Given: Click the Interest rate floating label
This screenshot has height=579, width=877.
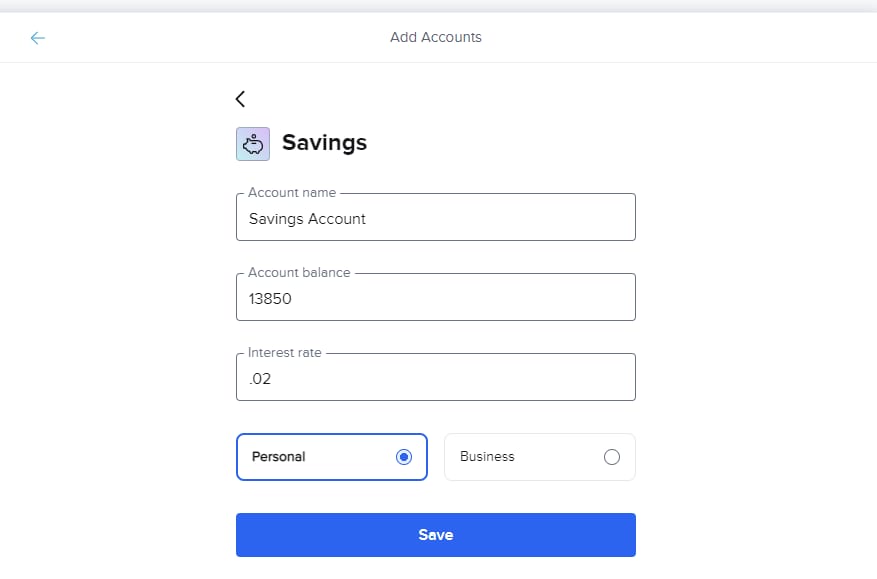Looking at the screenshot, I should 285,352.
